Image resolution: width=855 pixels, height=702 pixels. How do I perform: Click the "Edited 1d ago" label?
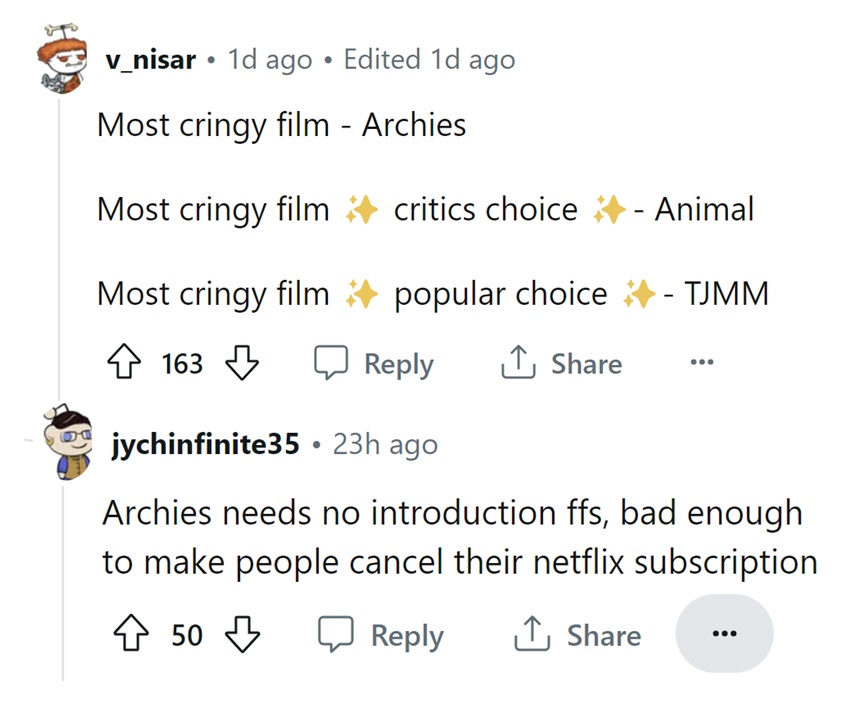point(429,60)
